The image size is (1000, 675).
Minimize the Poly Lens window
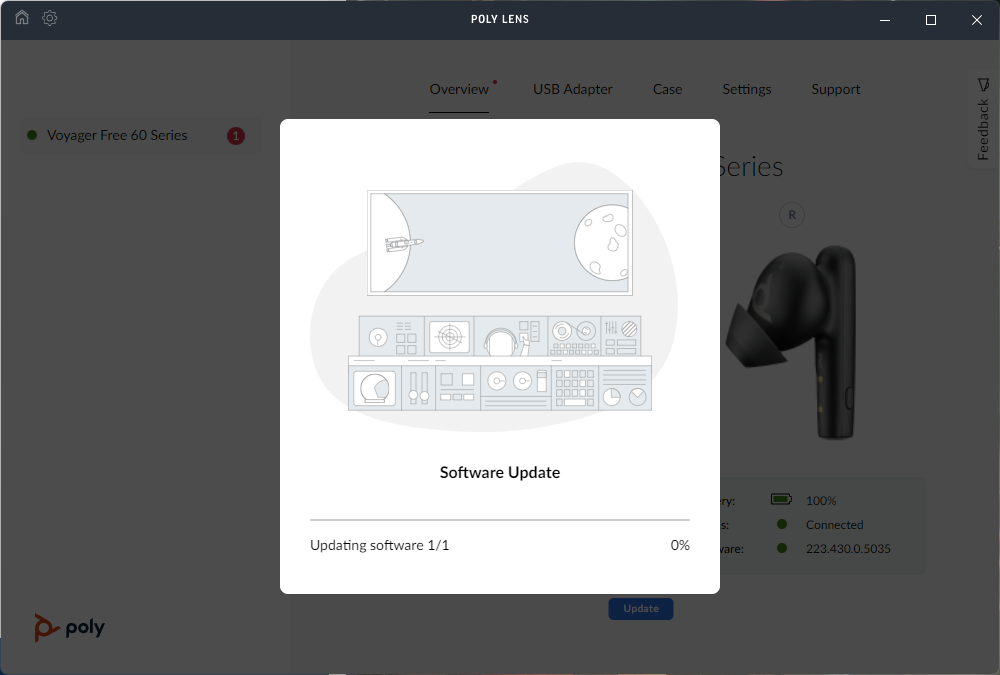pos(885,20)
